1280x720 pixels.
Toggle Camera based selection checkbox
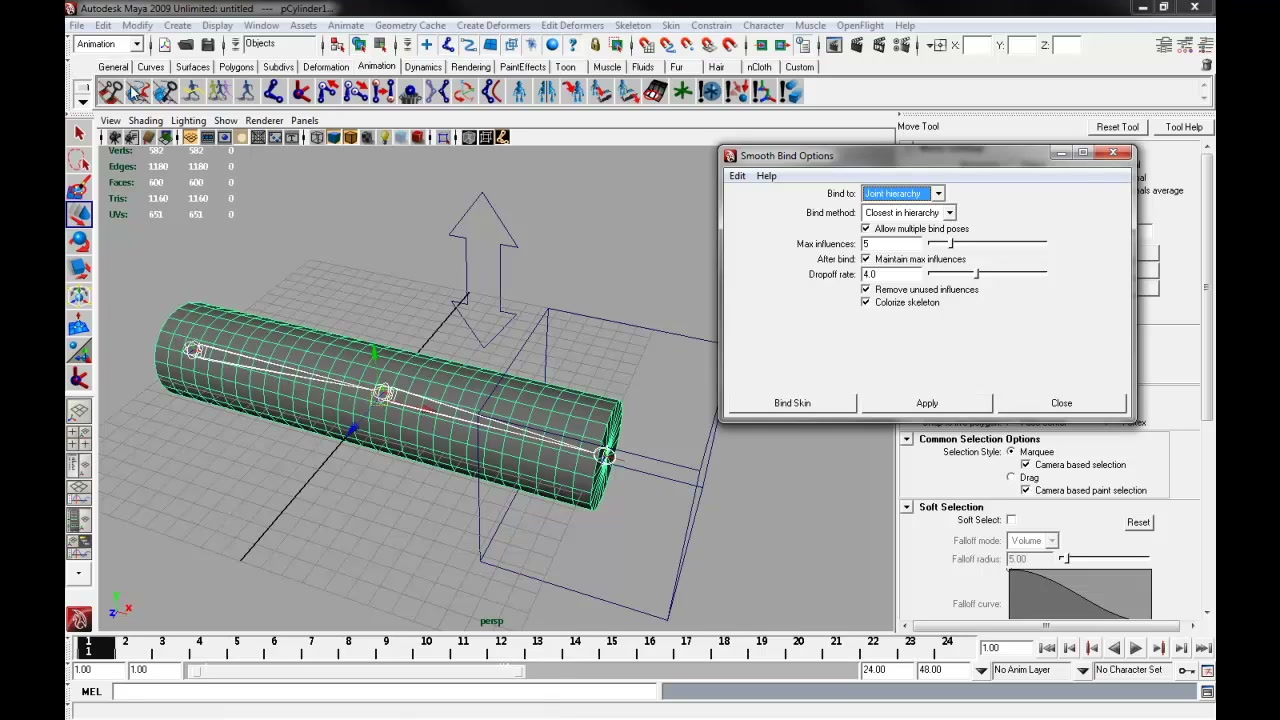tap(1025, 465)
